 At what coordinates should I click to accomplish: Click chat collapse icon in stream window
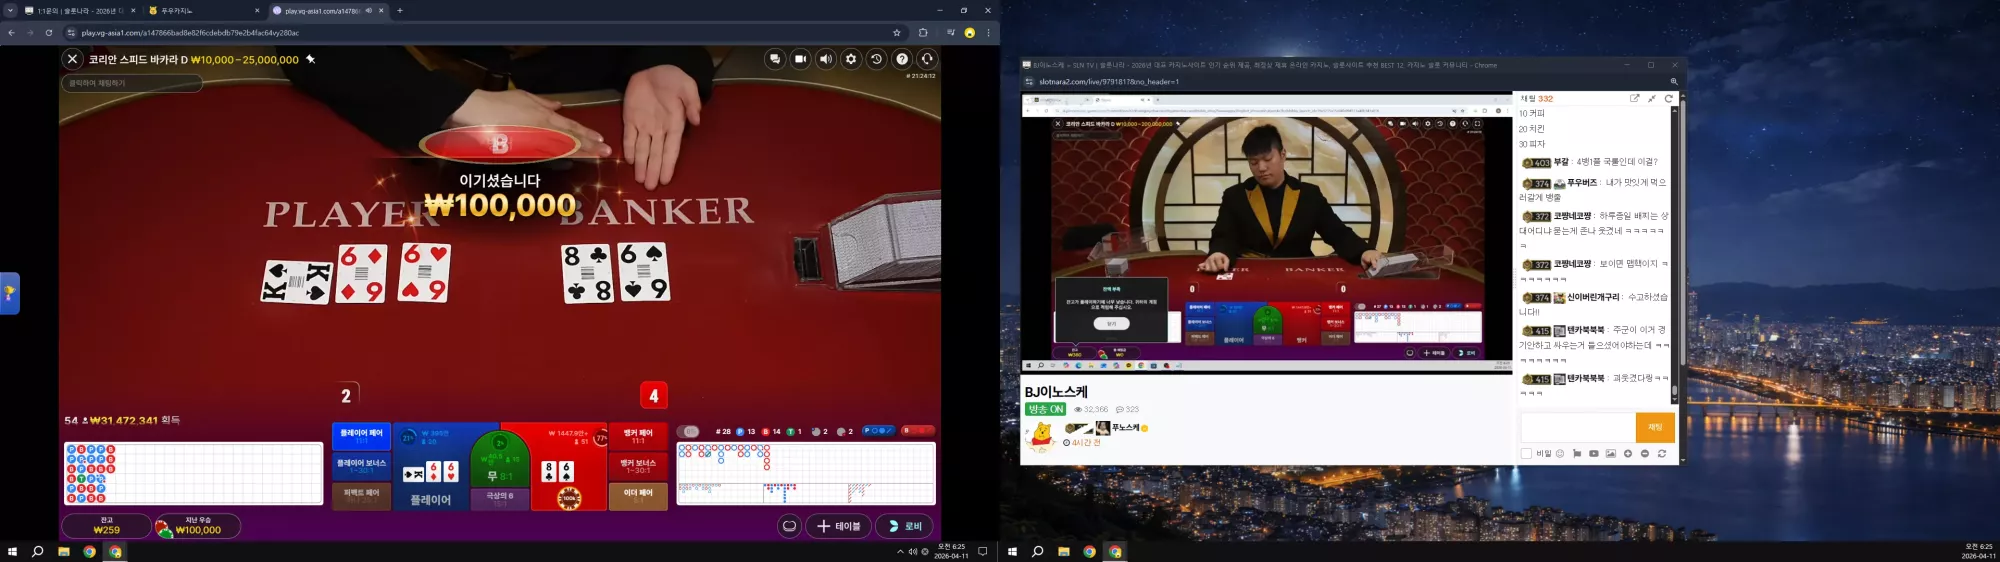pyautogui.click(x=1652, y=98)
